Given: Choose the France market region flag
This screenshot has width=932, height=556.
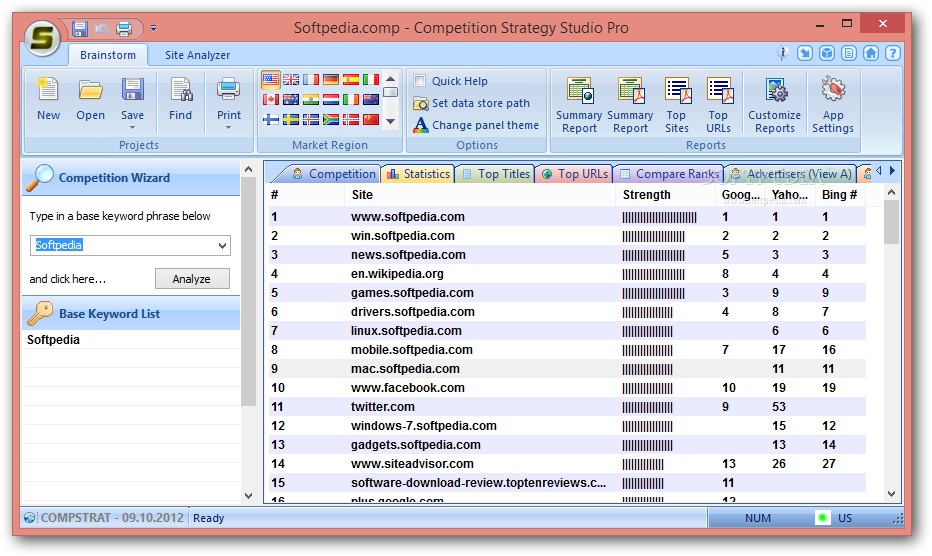Looking at the screenshot, I should (x=311, y=80).
